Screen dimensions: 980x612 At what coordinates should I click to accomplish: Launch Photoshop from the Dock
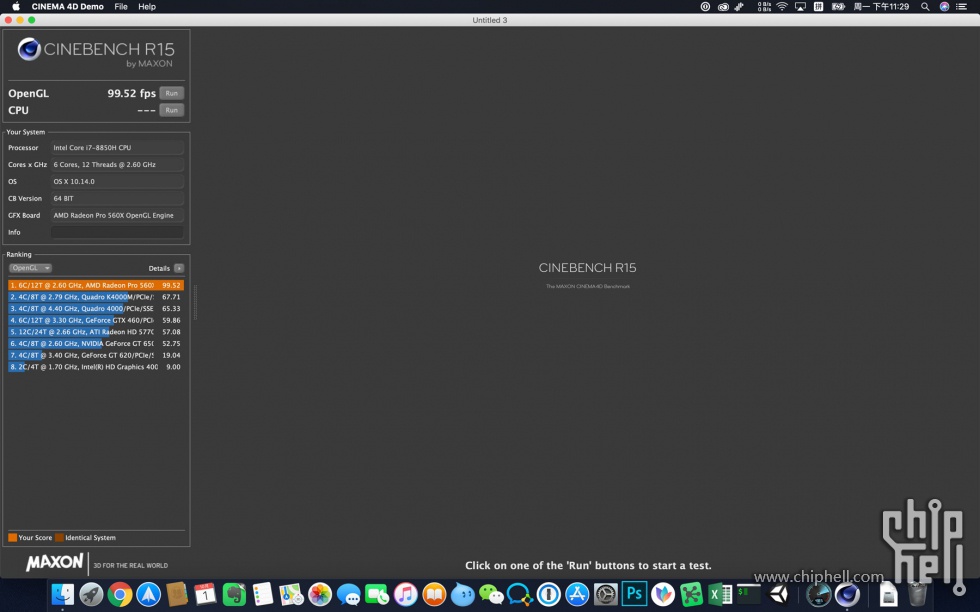634,594
